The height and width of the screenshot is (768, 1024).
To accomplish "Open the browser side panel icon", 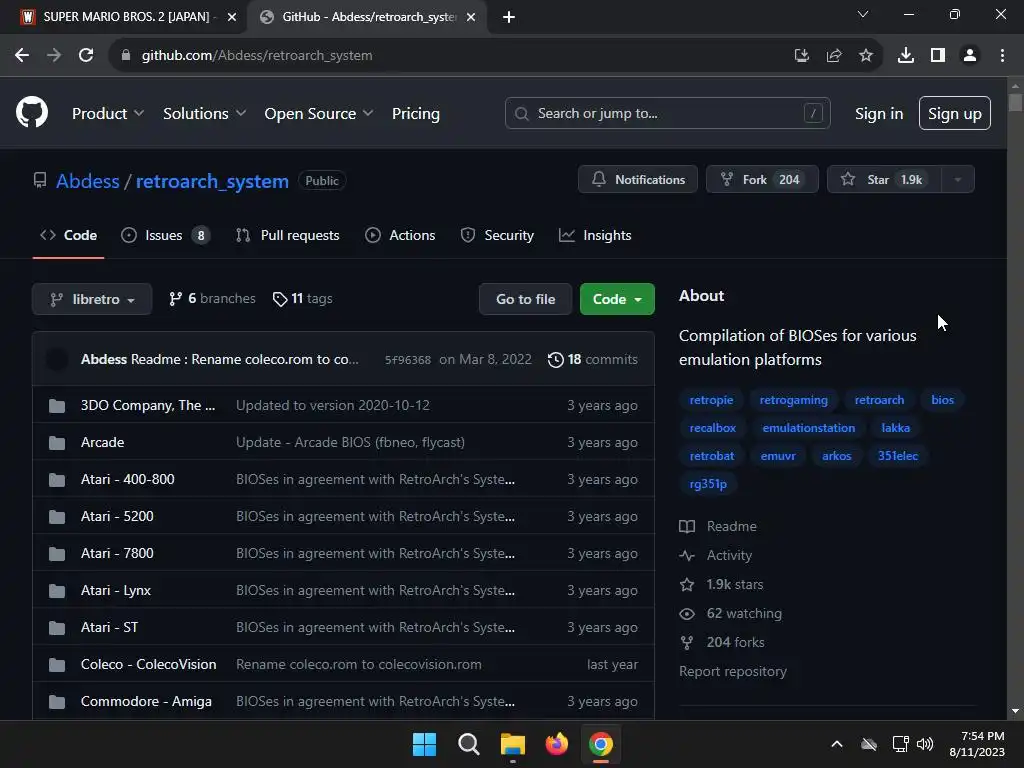I will point(938,56).
